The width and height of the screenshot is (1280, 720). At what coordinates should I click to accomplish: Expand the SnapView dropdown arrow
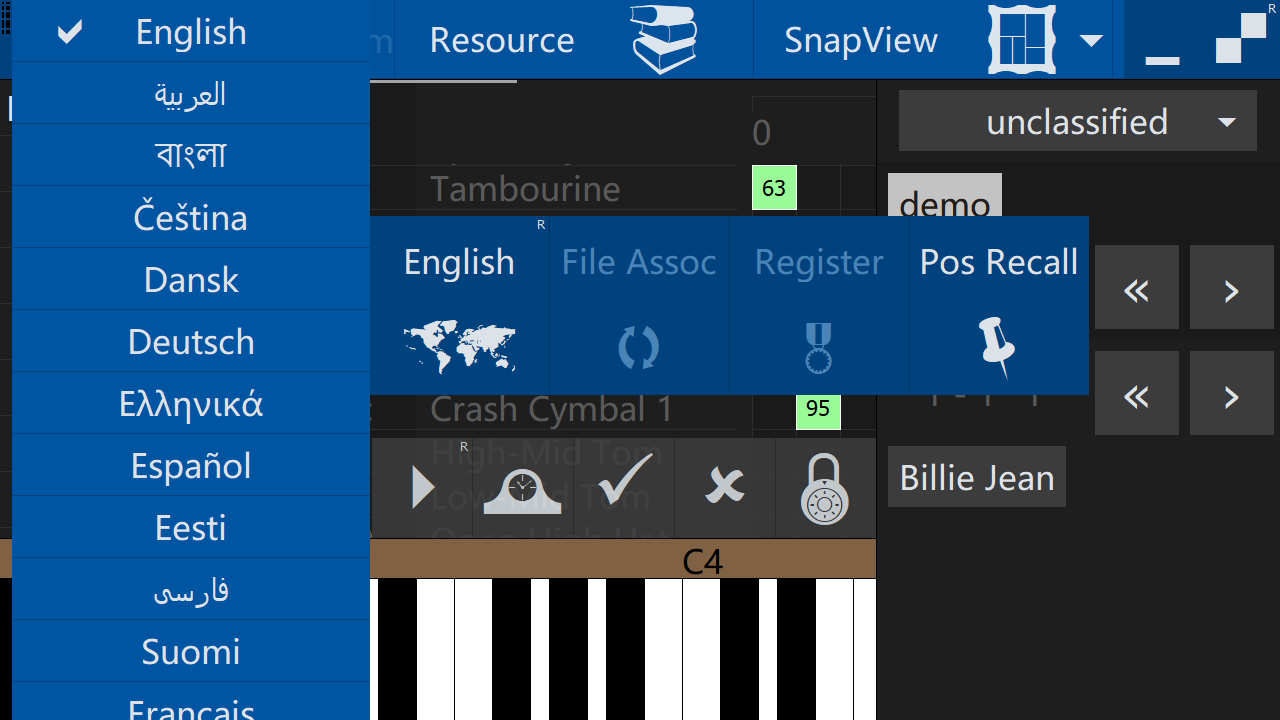[x=1091, y=40]
